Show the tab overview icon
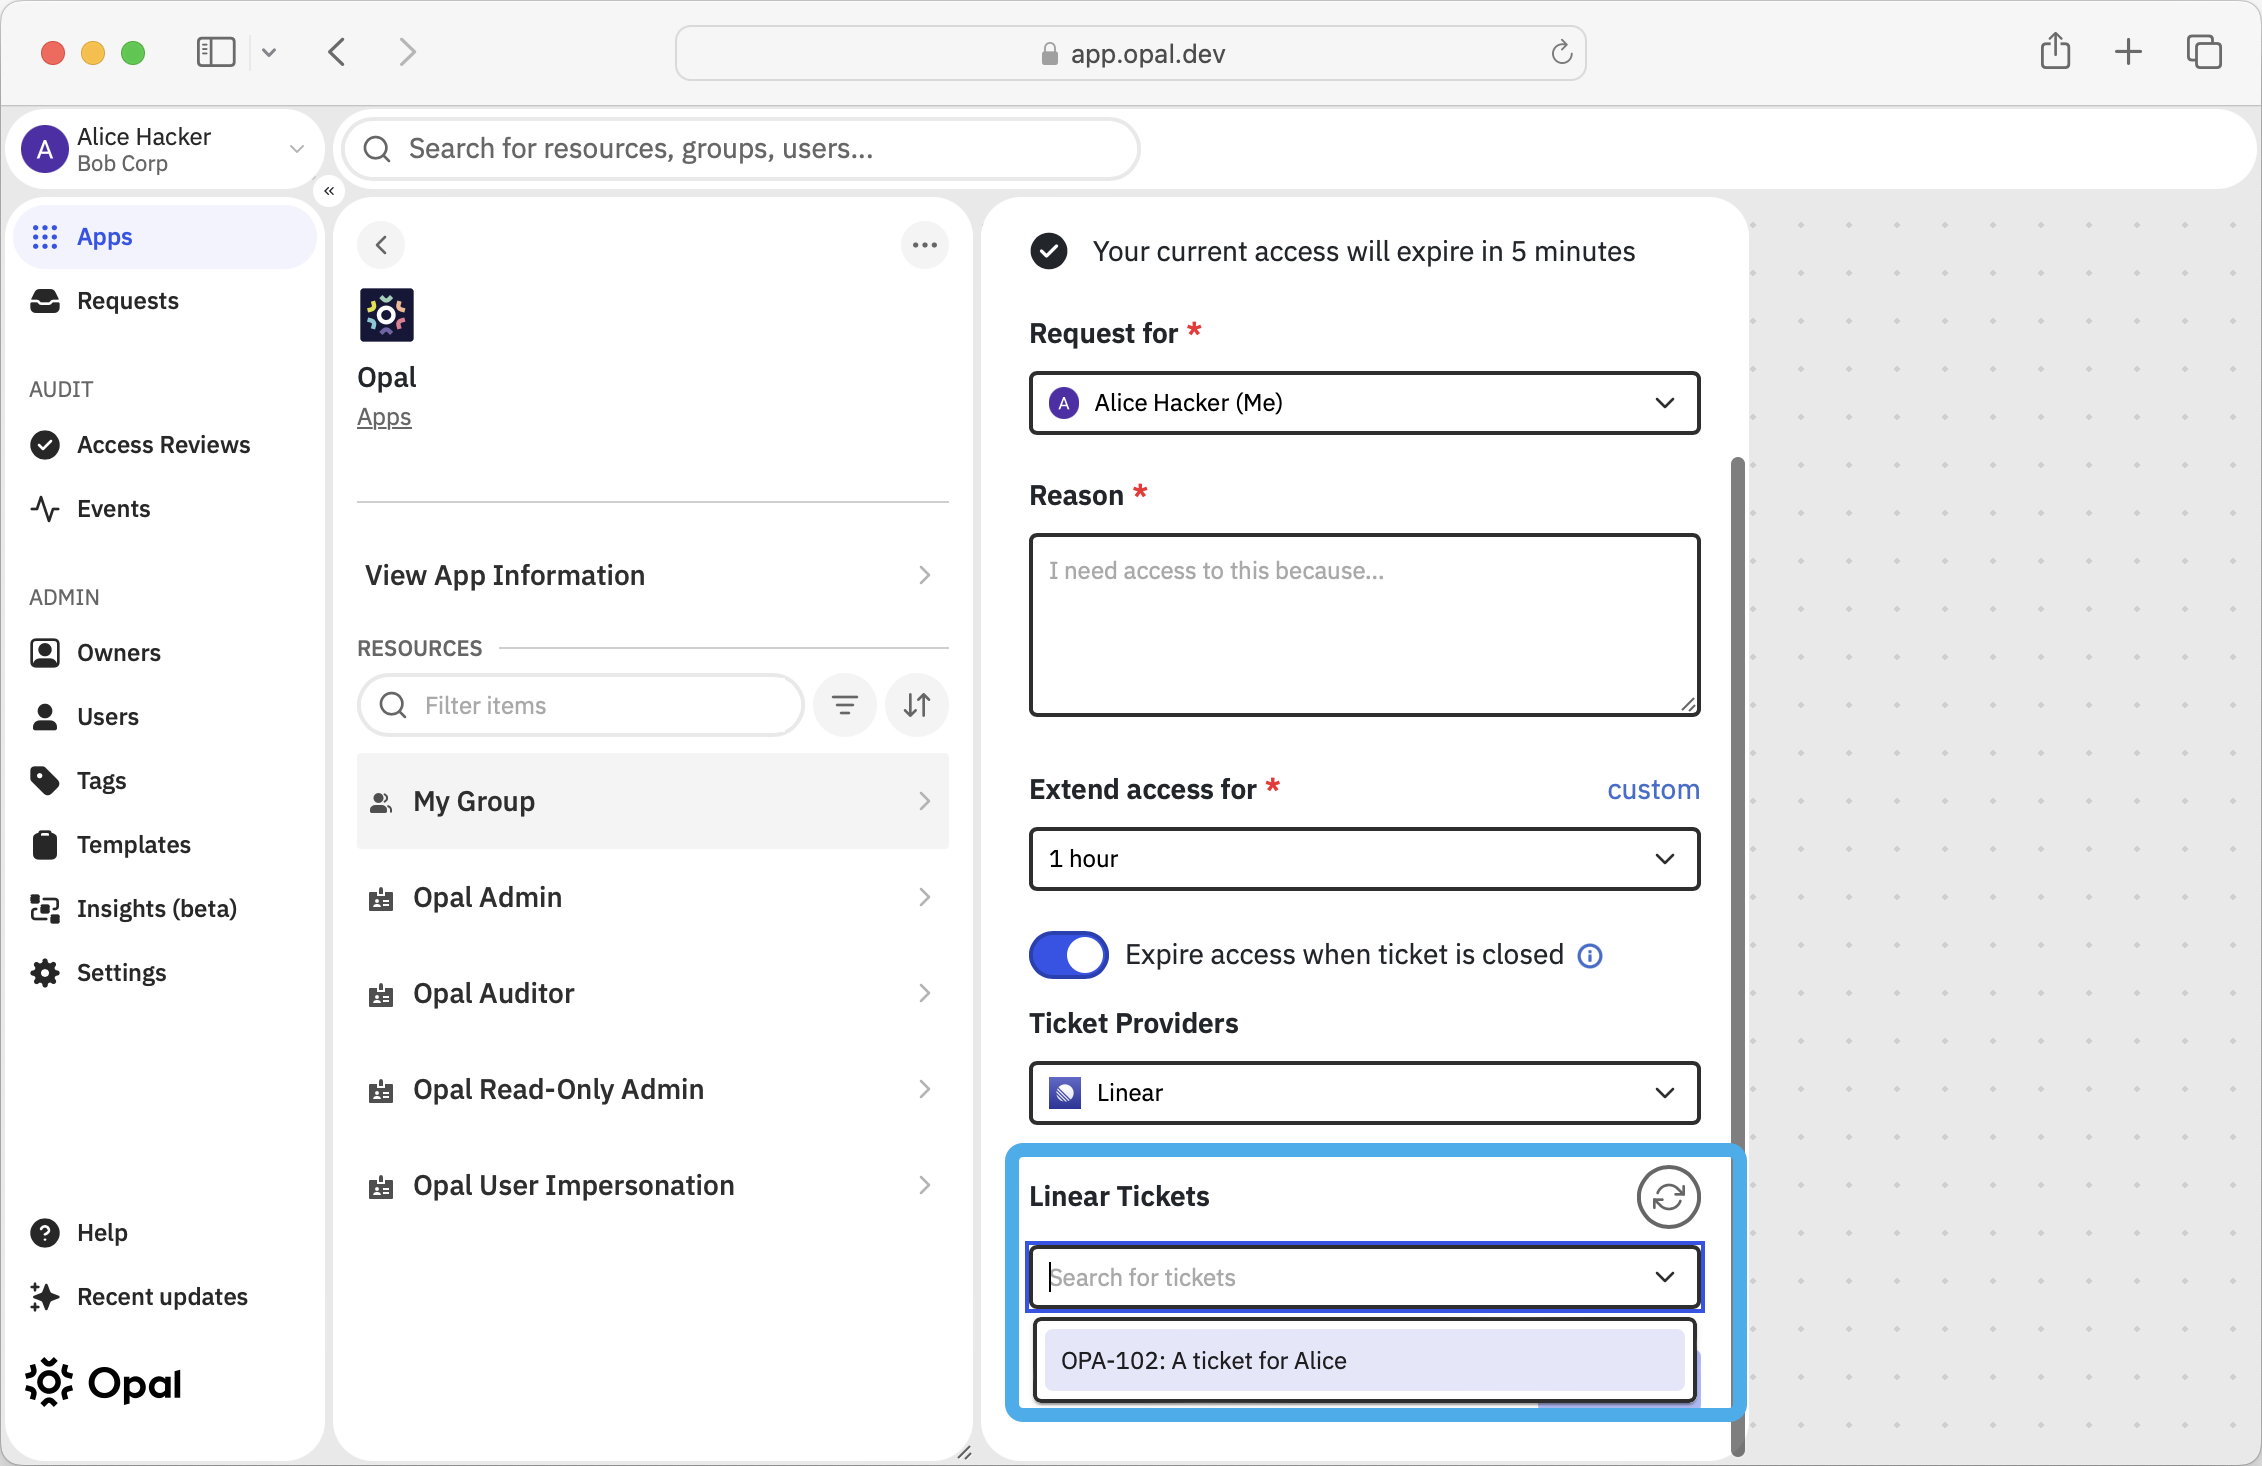This screenshot has height=1466, width=2262. pos(2204,52)
